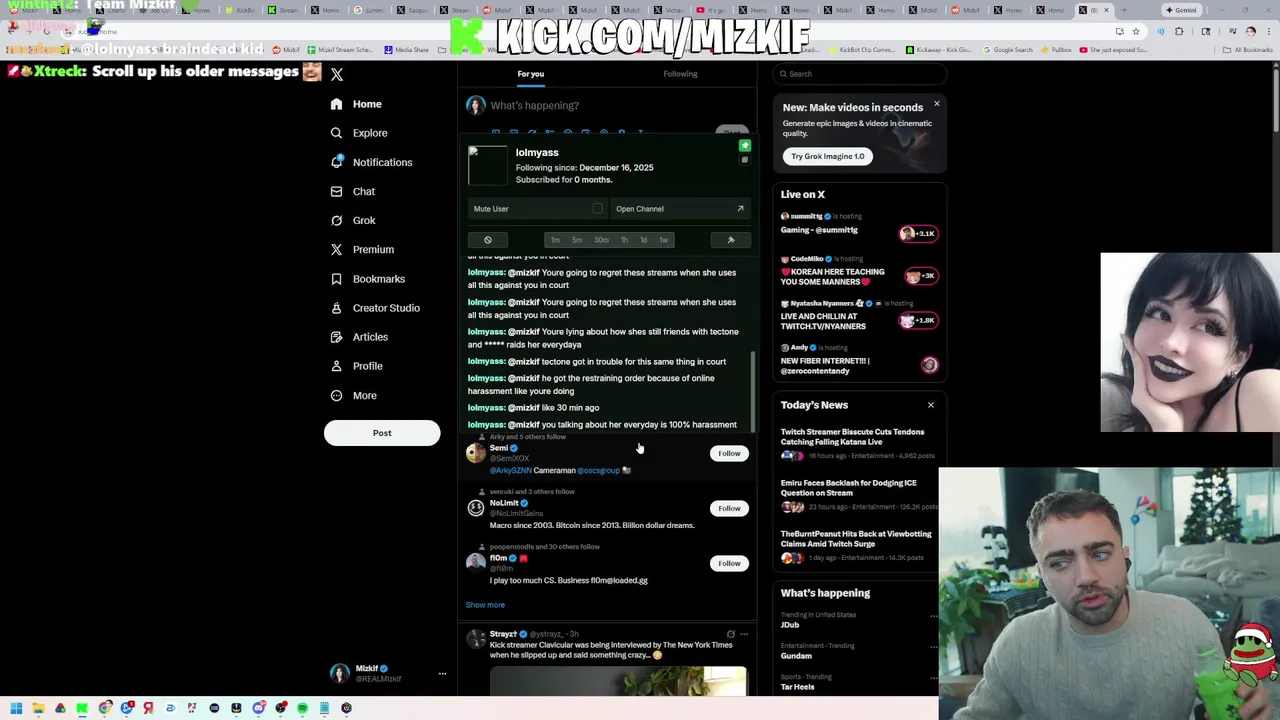The width and height of the screenshot is (1280, 720).
Task: Open File Explorer from taskbar
Action: pyautogui.click(x=38, y=708)
